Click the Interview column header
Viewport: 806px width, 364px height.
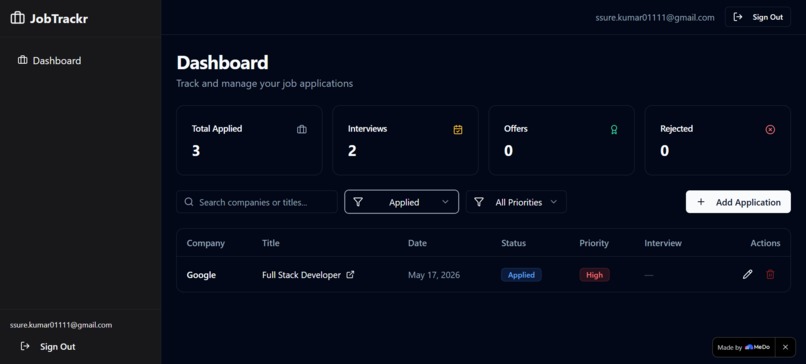click(663, 243)
